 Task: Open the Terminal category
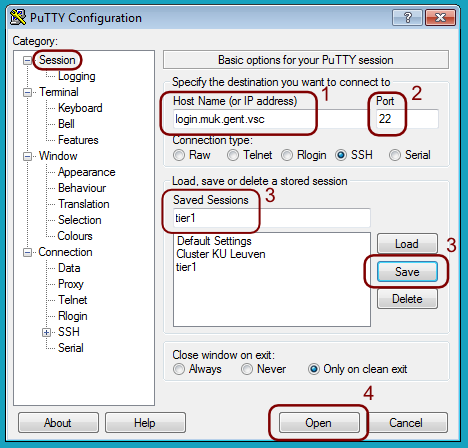pyautogui.click(x=59, y=92)
